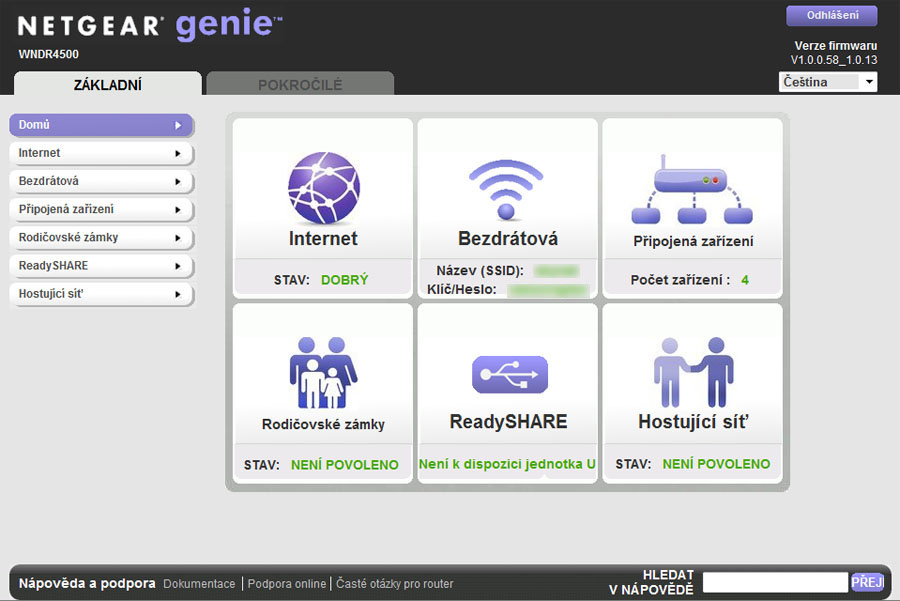Open Rodičovské zámky sidebar item
This screenshot has width=900, height=601.
coord(101,238)
